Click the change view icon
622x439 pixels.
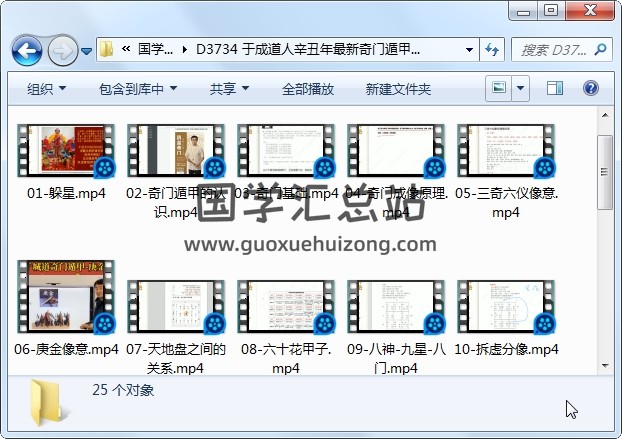click(x=498, y=89)
